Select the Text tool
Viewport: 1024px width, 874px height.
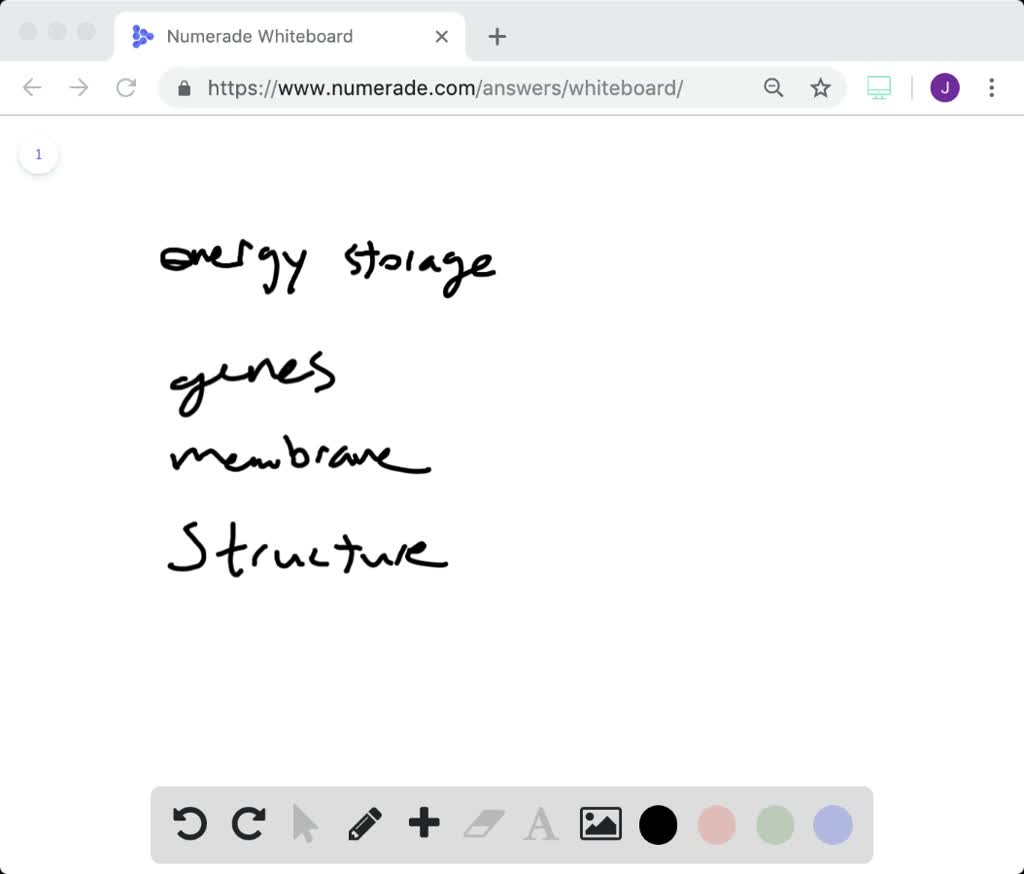[x=540, y=825]
